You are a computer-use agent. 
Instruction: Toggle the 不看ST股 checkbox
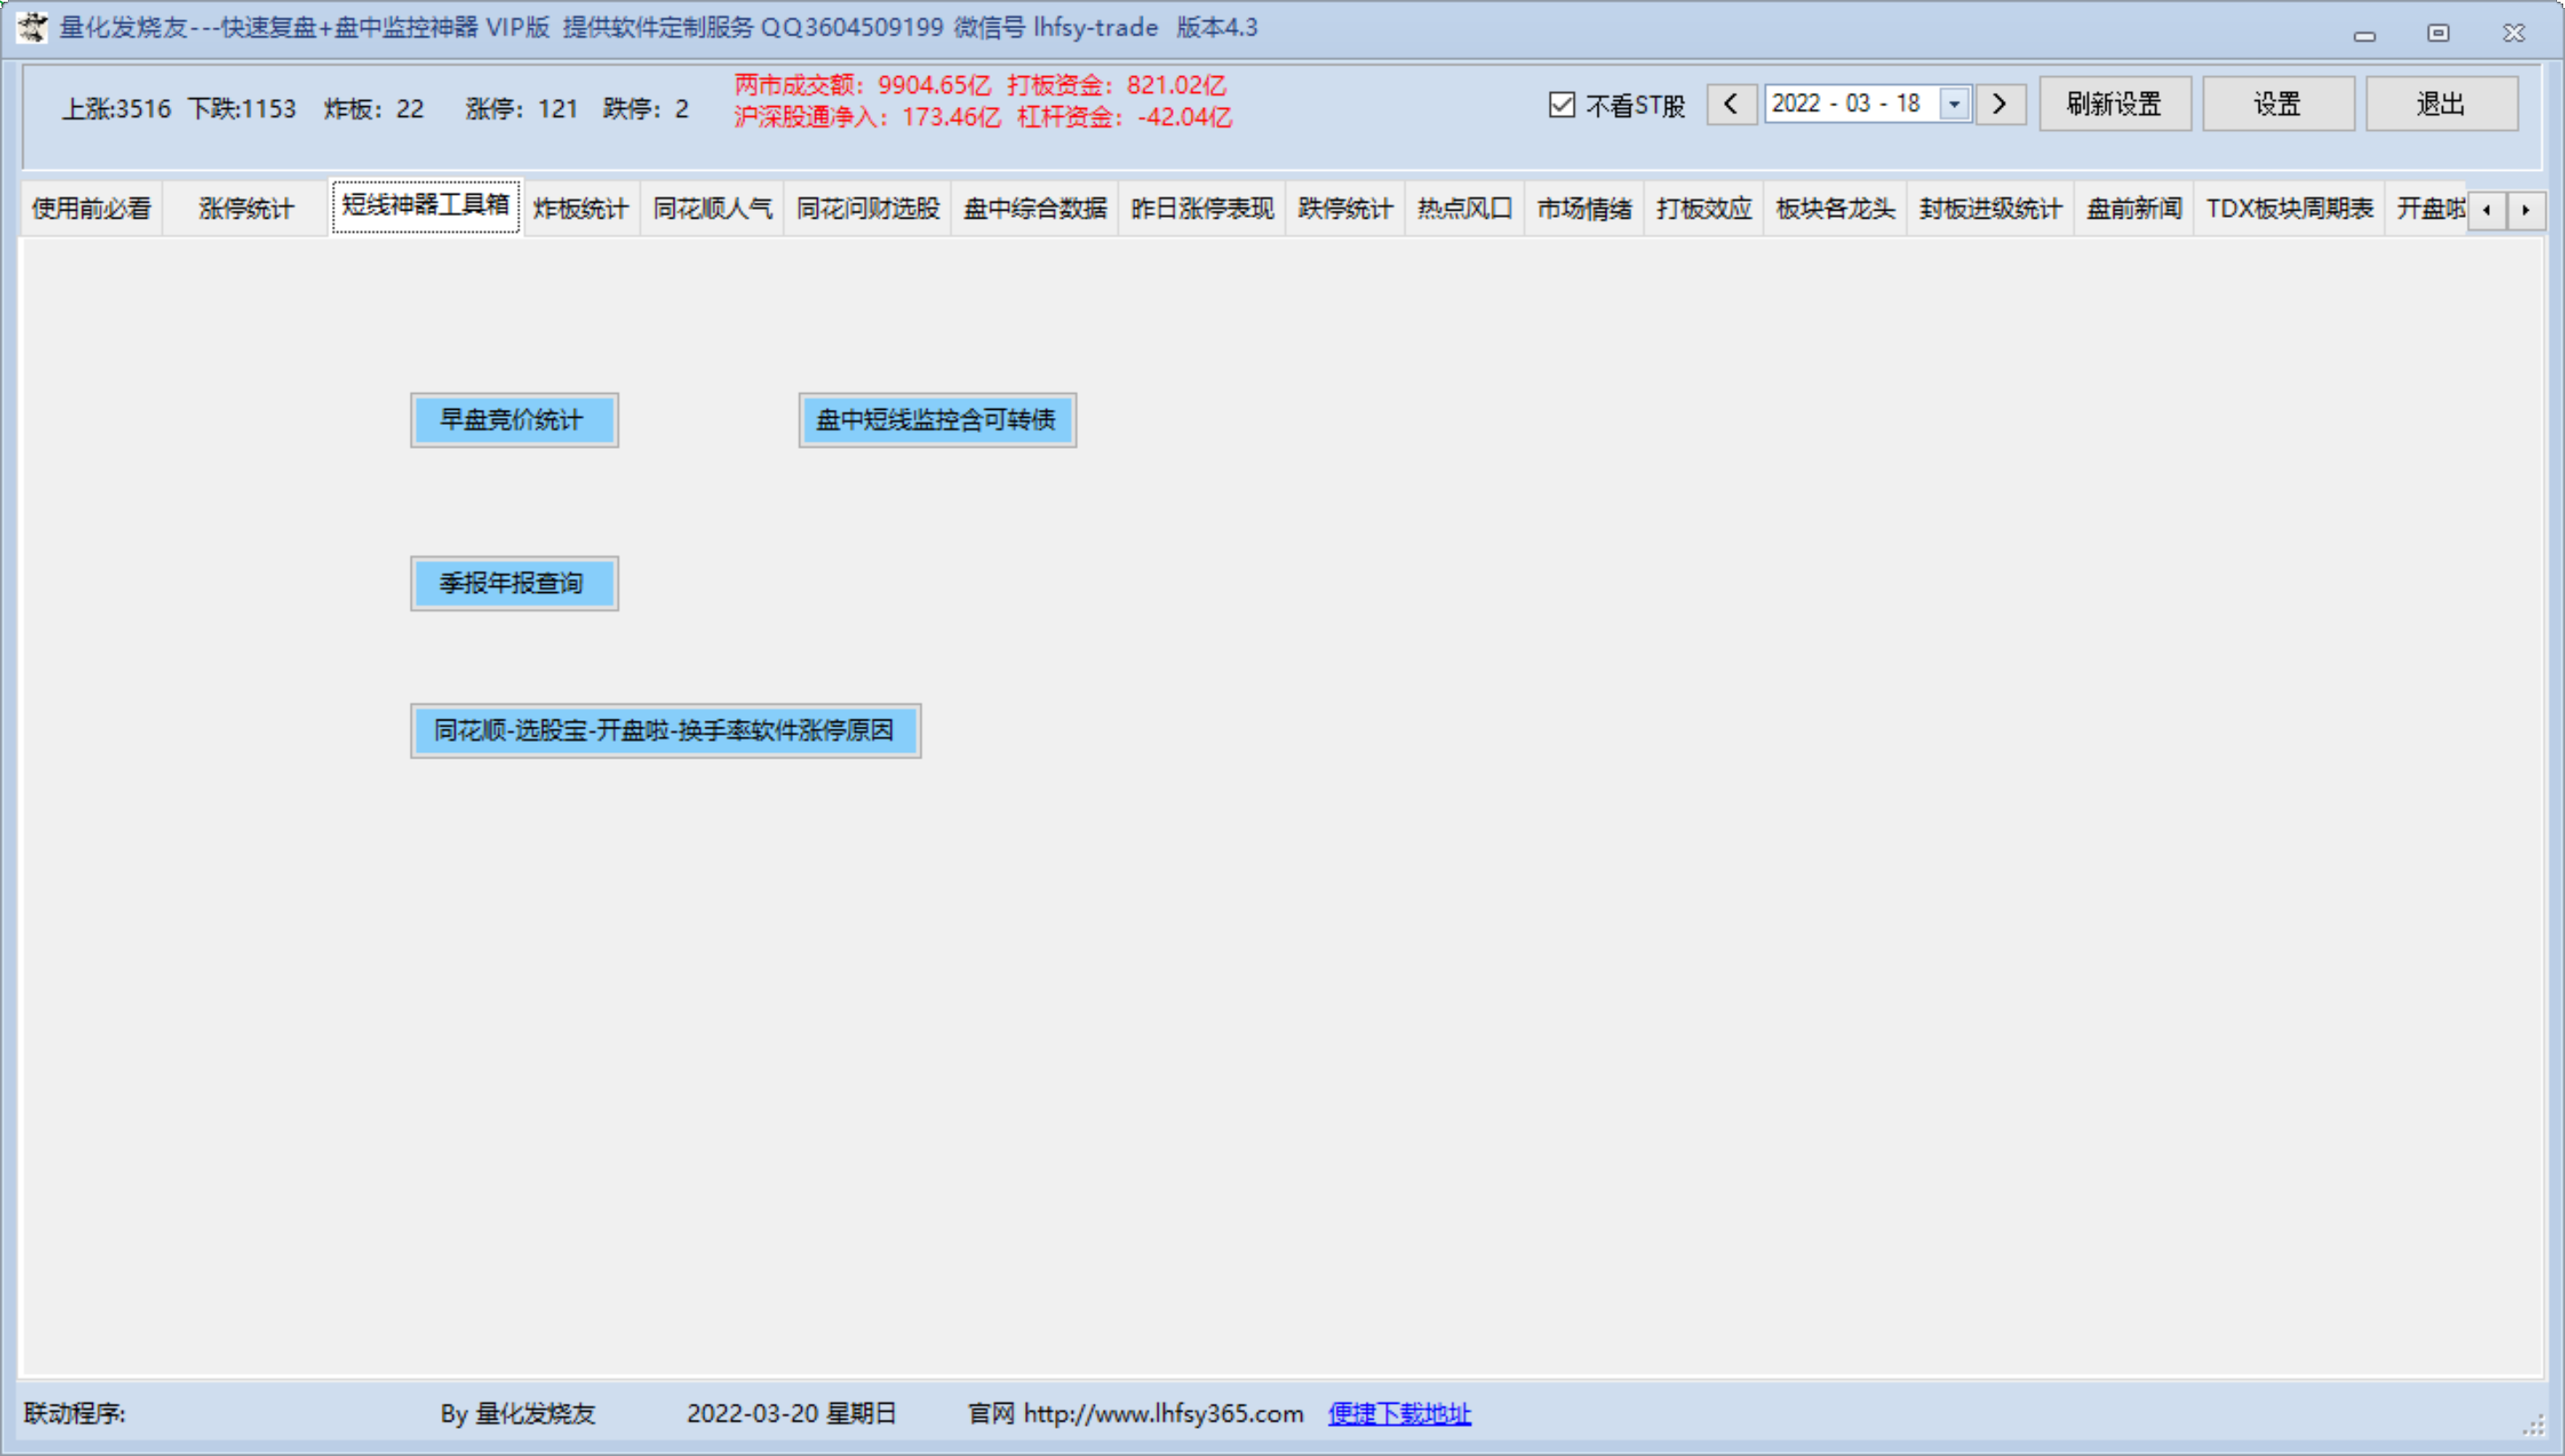[1561, 104]
